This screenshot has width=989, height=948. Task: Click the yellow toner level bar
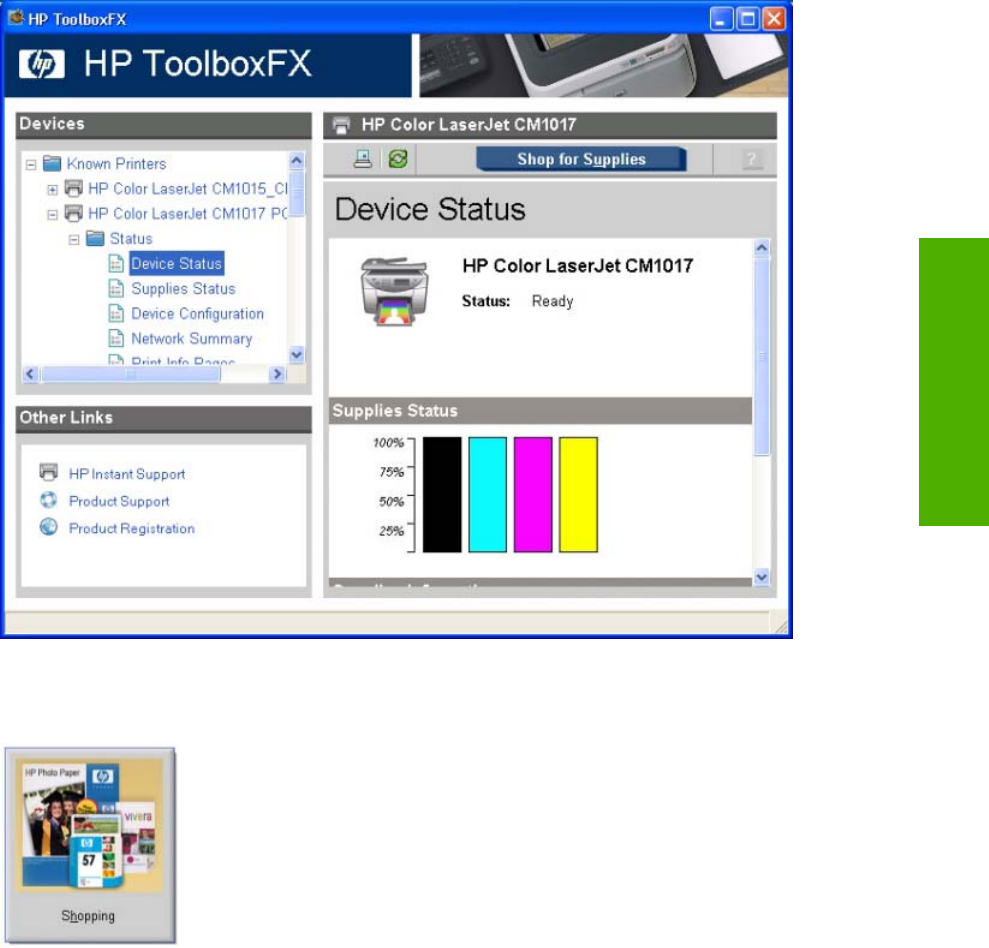tap(578, 495)
